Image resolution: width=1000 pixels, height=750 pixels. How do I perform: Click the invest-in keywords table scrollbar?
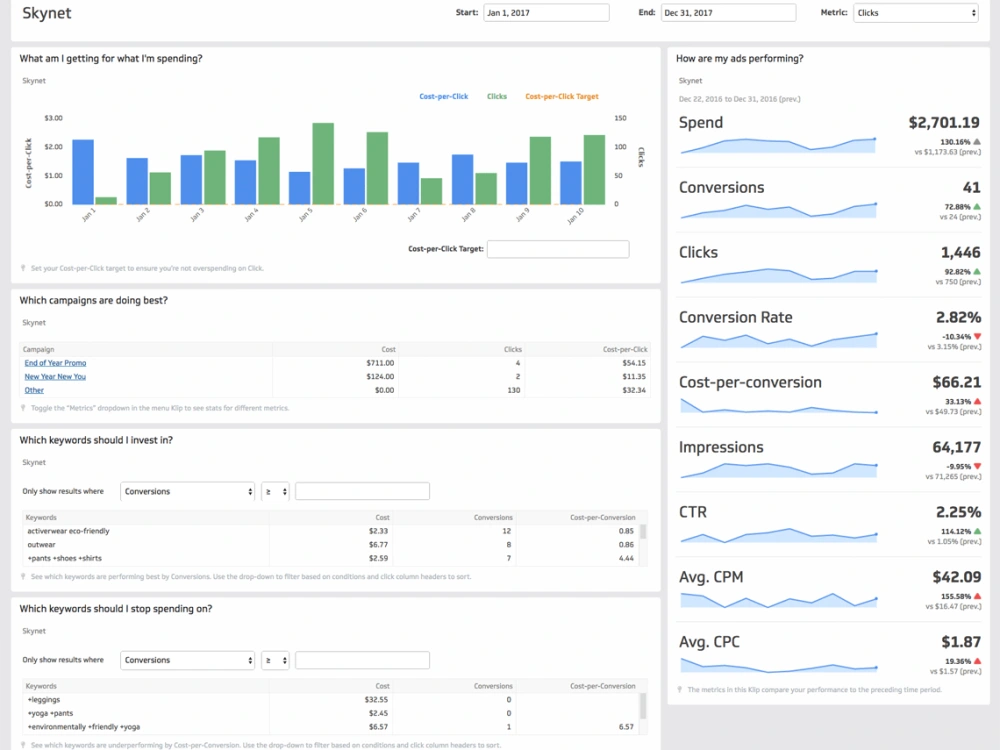click(643, 532)
